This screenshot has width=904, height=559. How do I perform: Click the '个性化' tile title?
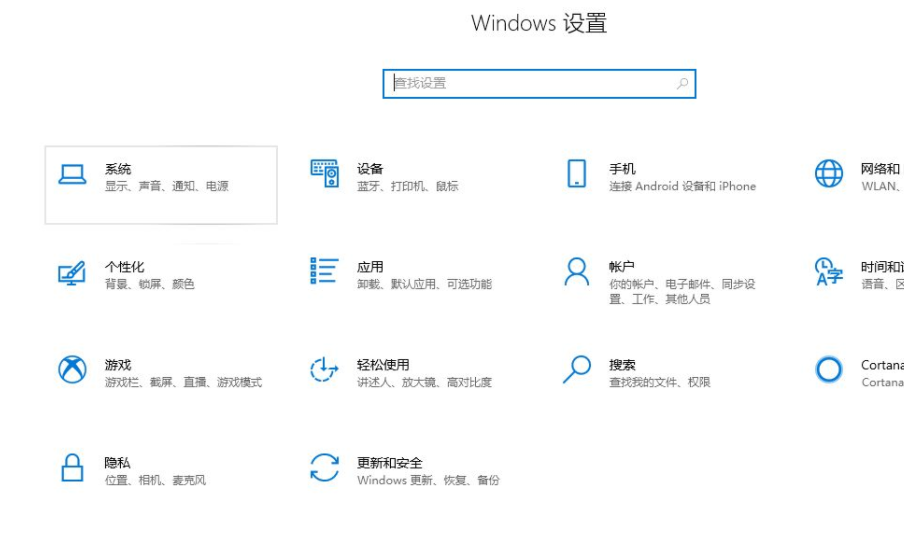click(125, 267)
